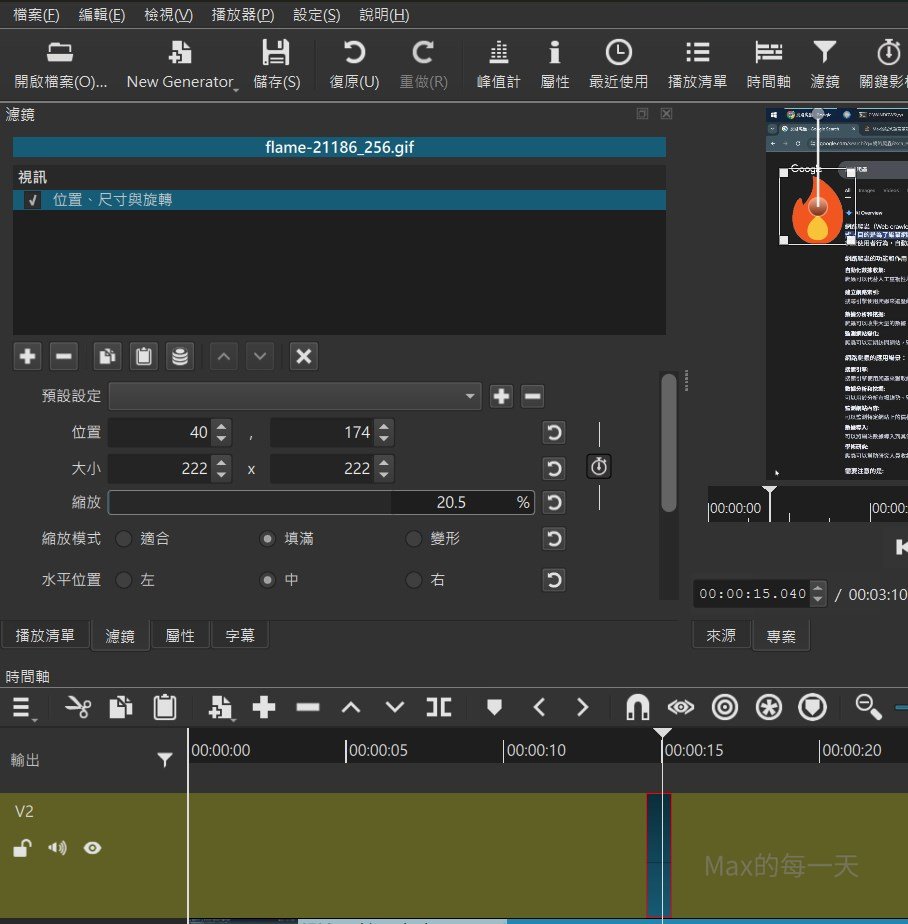Screen dimensions: 908x924
Task: Click the ripple all tracks asterisk icon
Action: [x=769, y=708]
